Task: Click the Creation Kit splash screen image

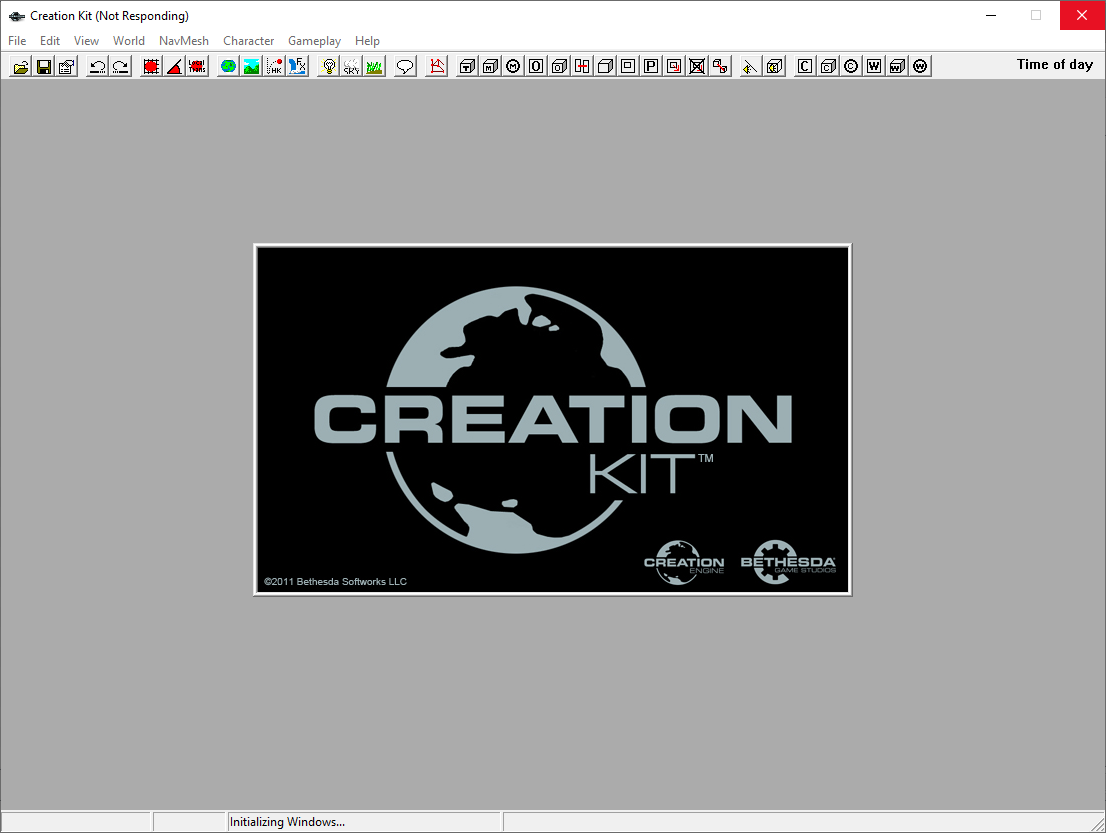Action: coord(552,420)
